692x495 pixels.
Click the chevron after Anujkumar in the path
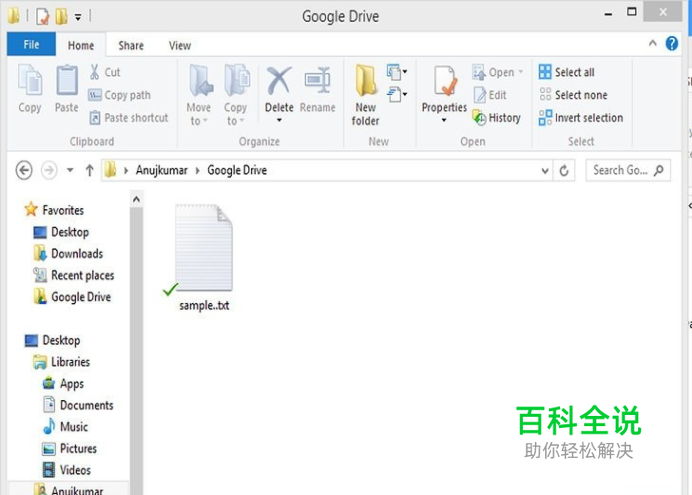(197, 170)
